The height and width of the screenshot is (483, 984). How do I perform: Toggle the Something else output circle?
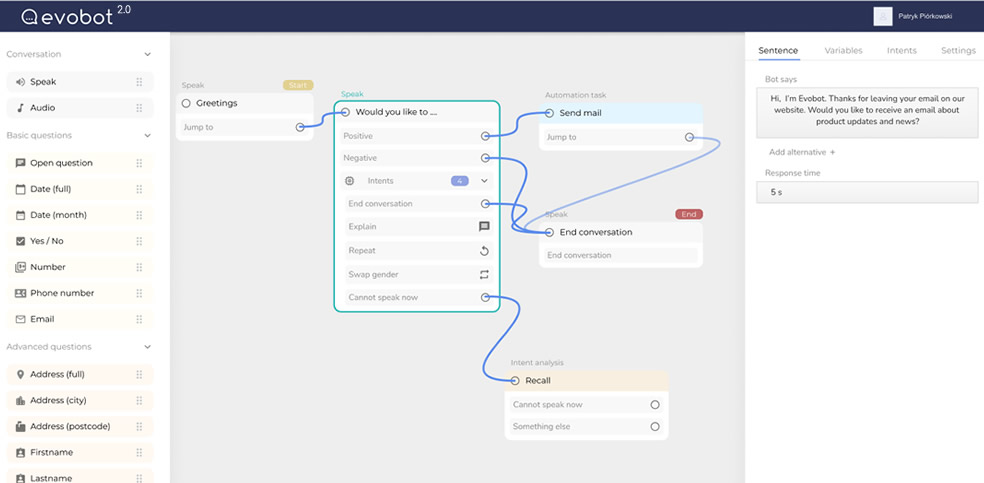tap(655, 427)
